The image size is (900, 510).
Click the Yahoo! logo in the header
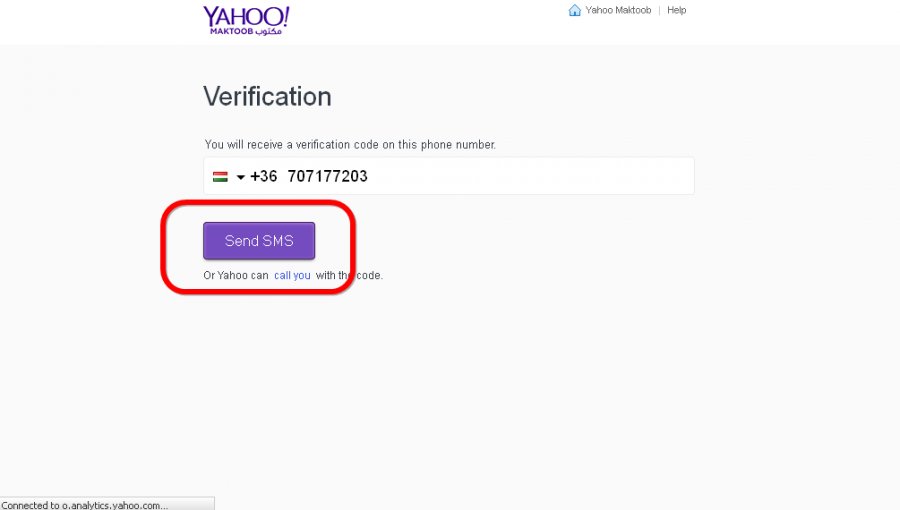pos(246,21)
